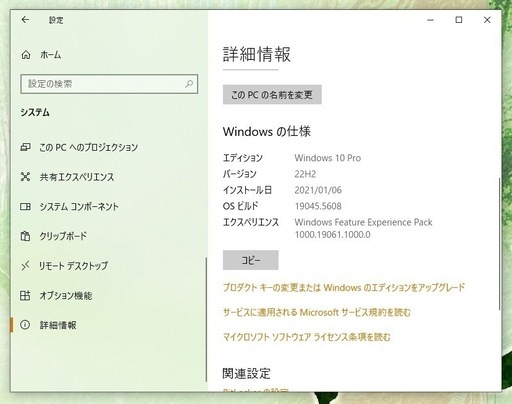Click the コピー button
The height and width of the screenshot is (404, 512).
tap(250, 260)
